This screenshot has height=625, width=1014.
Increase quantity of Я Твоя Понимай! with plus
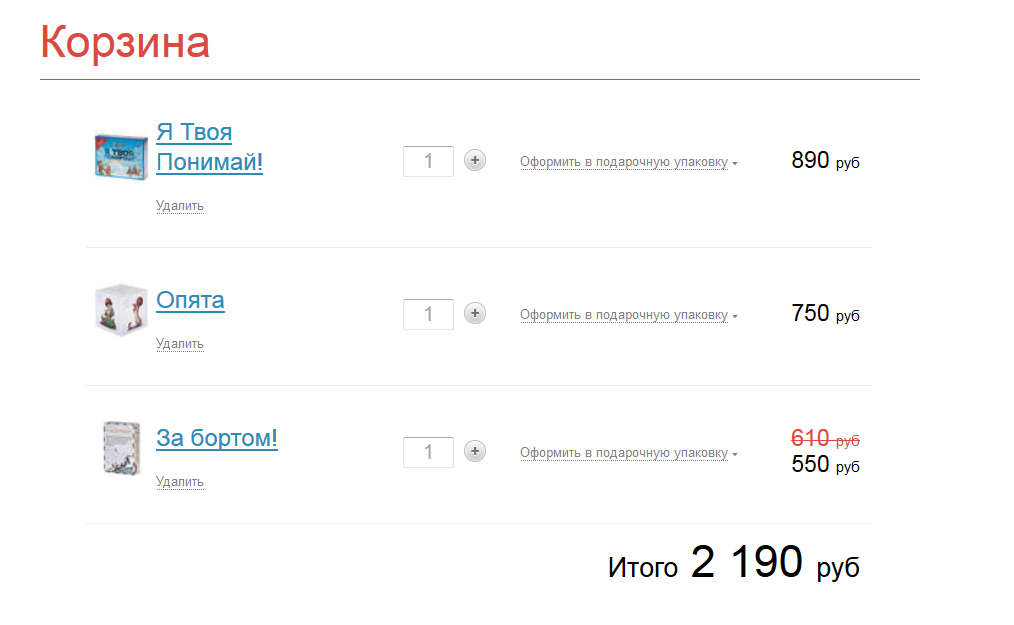click(475, 160)
